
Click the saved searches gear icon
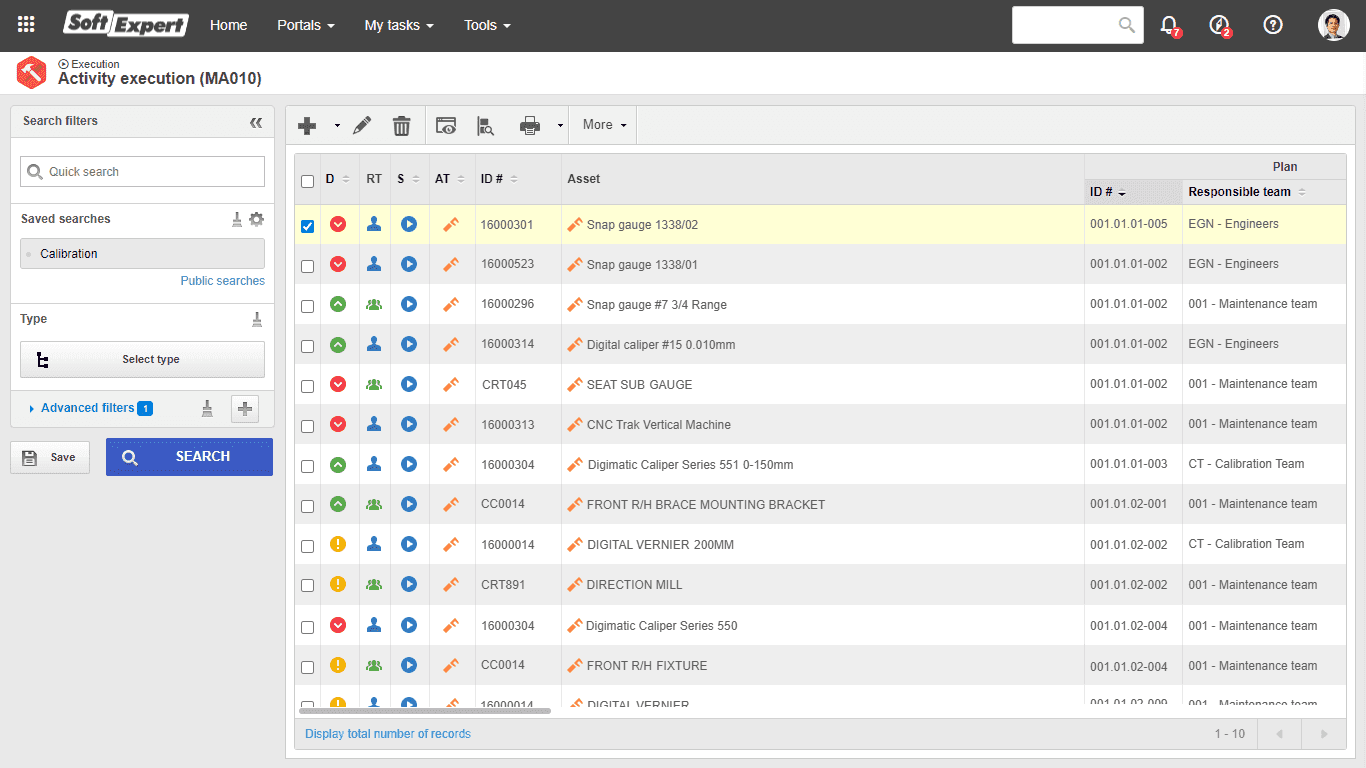tap(256, 219)
